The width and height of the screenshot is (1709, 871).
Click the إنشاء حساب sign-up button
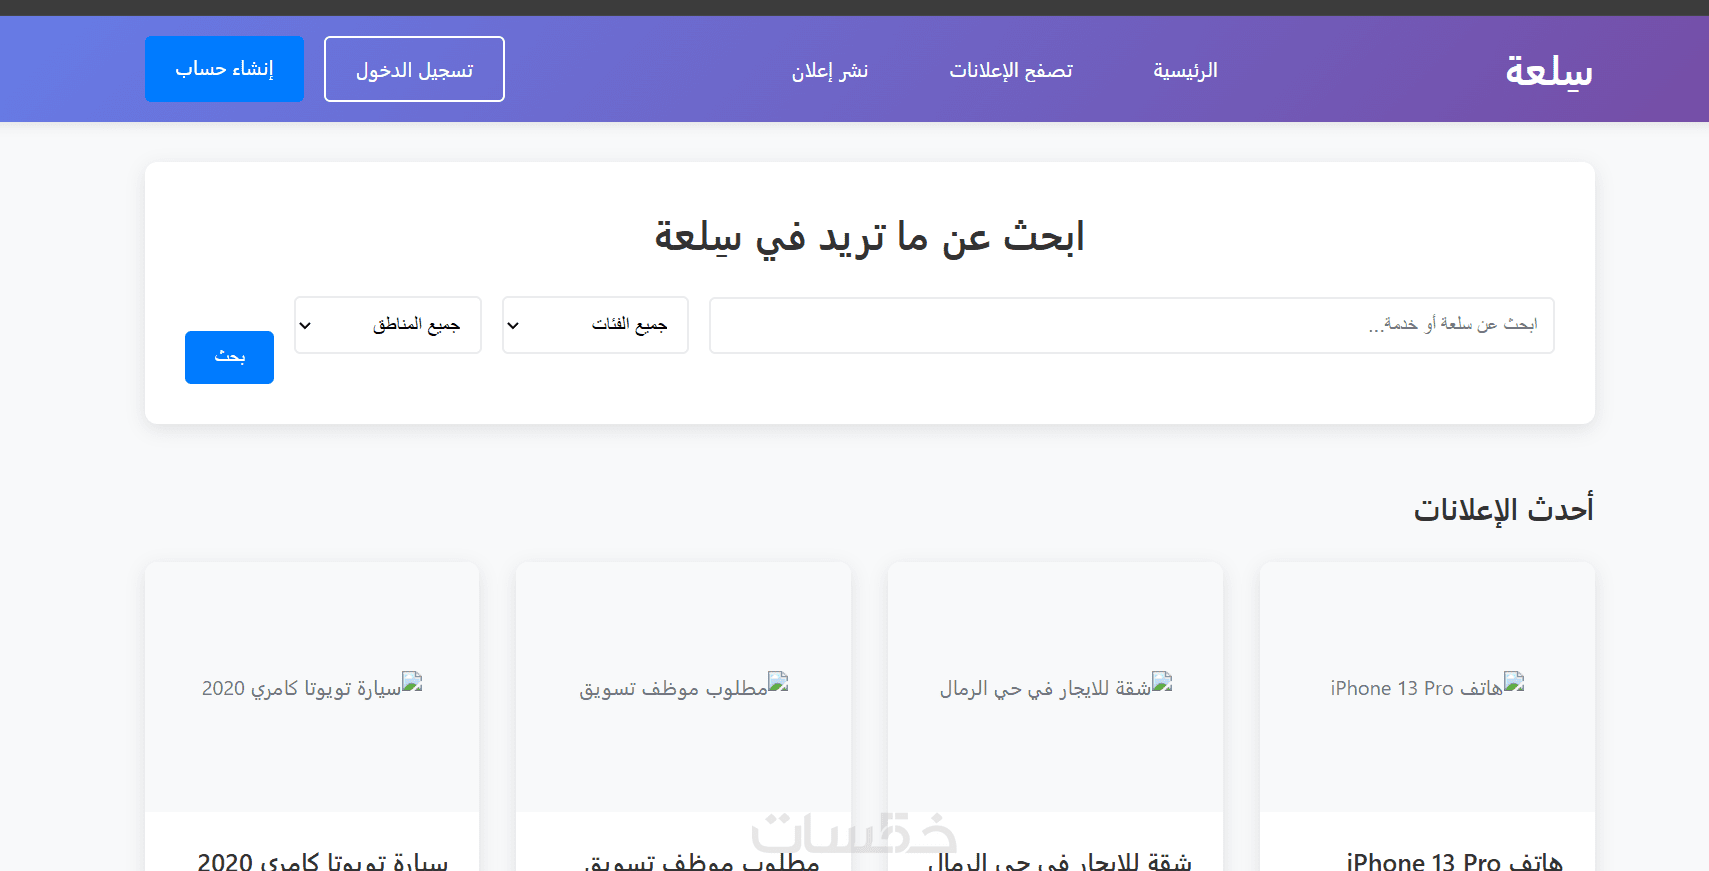(x=224, y=69)
